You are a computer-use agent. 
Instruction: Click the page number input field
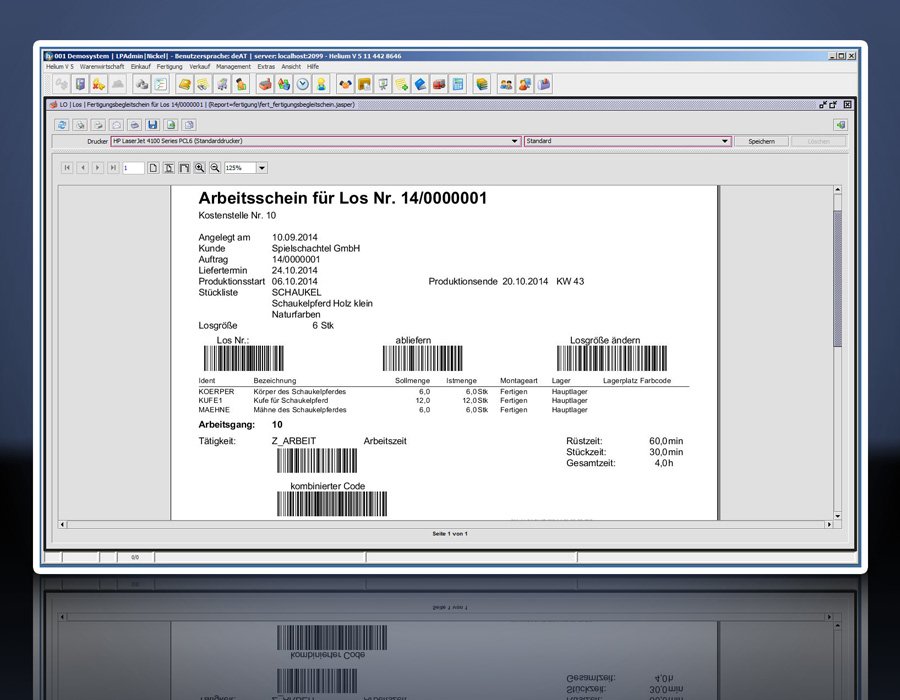(133, 168)
